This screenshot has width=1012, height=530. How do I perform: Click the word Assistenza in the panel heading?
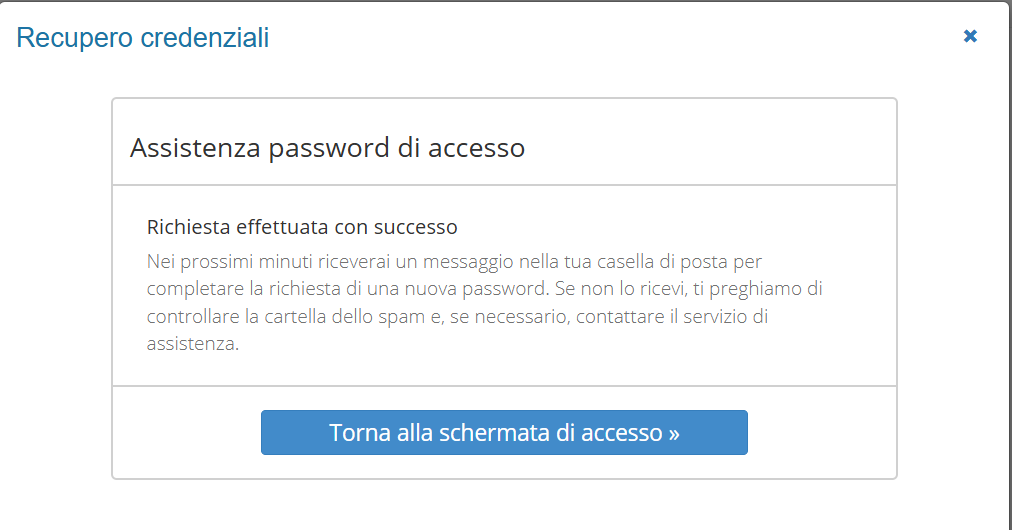click(x=192, y=148)
